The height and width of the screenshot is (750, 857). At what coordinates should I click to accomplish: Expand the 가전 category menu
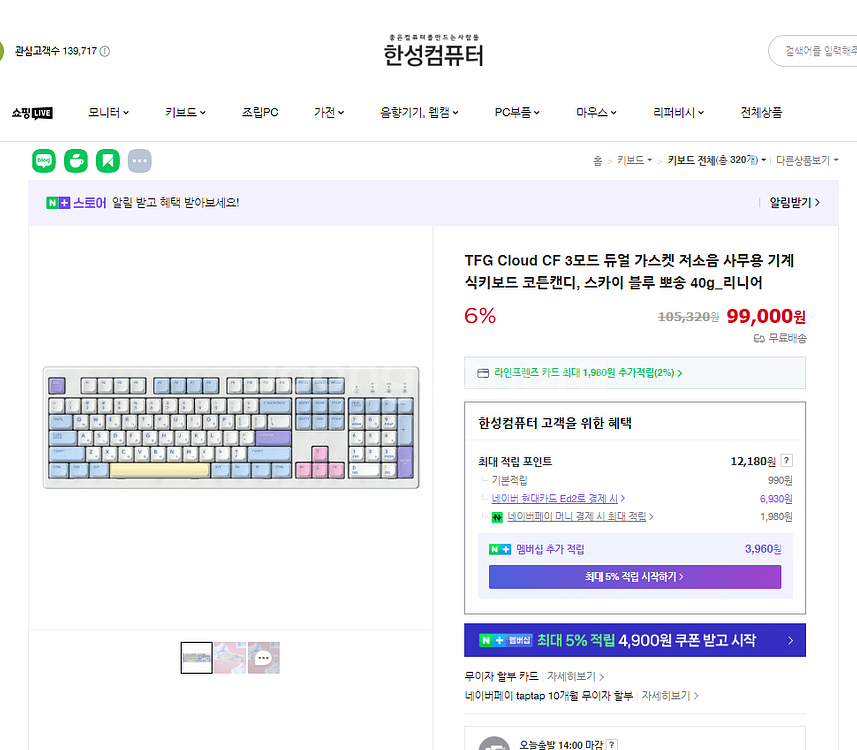(329, 113)
